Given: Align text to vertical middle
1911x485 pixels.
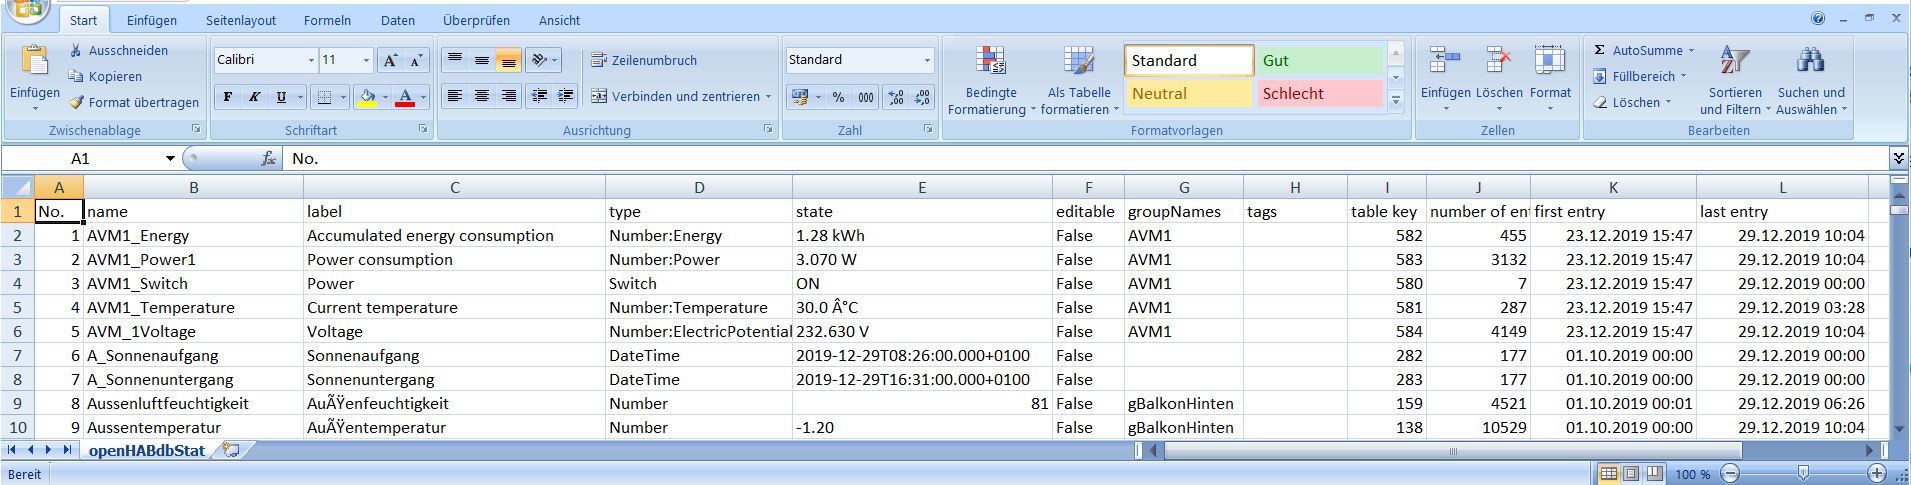Looking at the screenshot, I should click(482, 60).
